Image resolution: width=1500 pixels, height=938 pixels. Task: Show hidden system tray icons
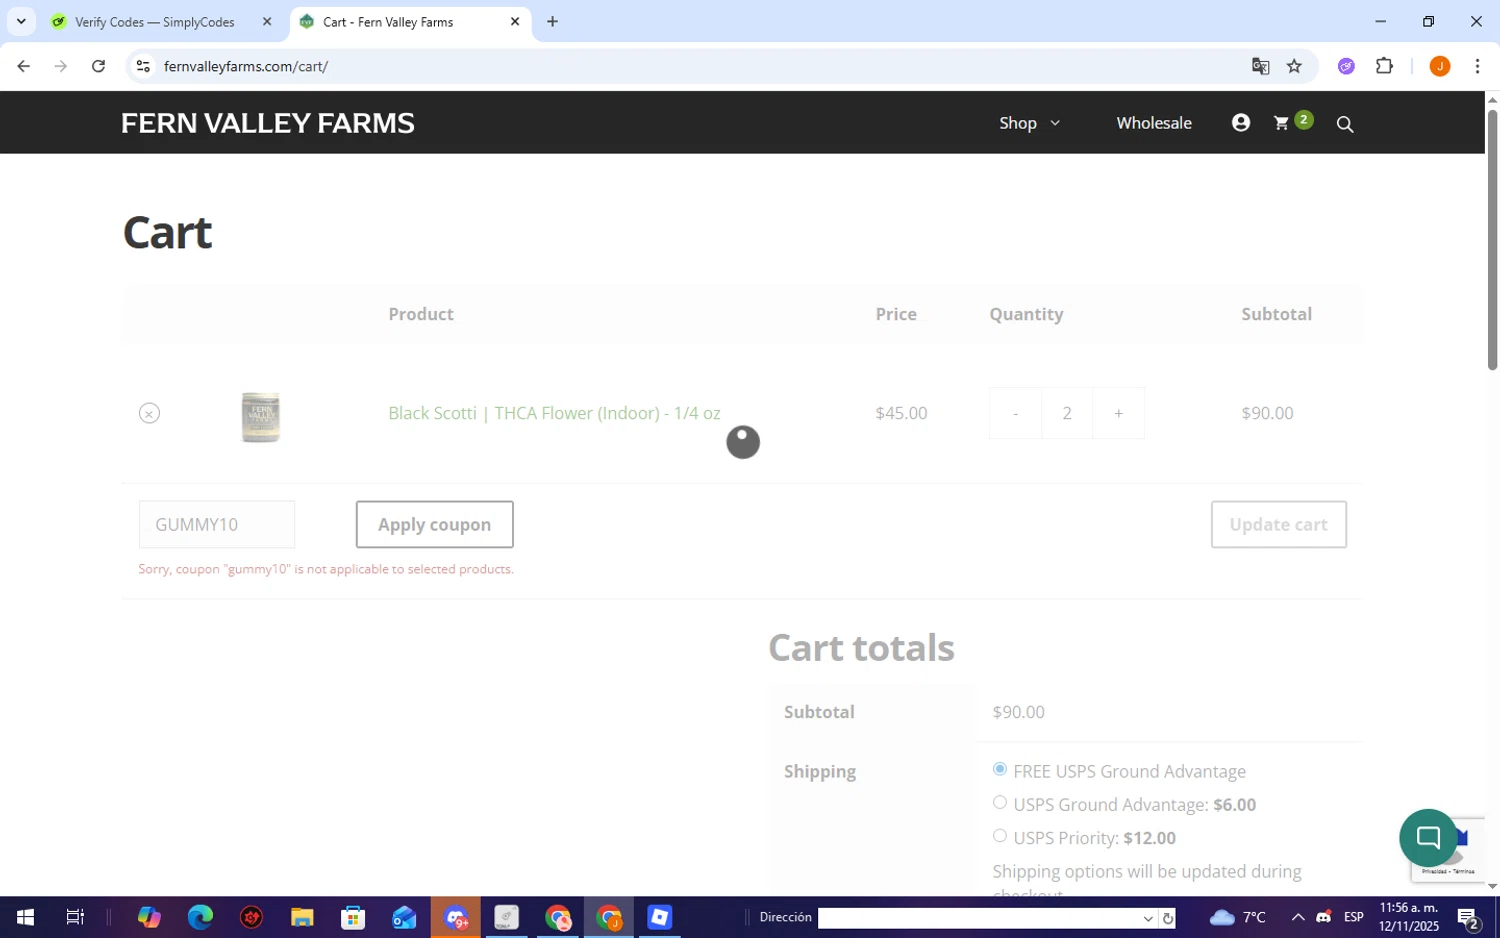click(x=1297, y=917)
